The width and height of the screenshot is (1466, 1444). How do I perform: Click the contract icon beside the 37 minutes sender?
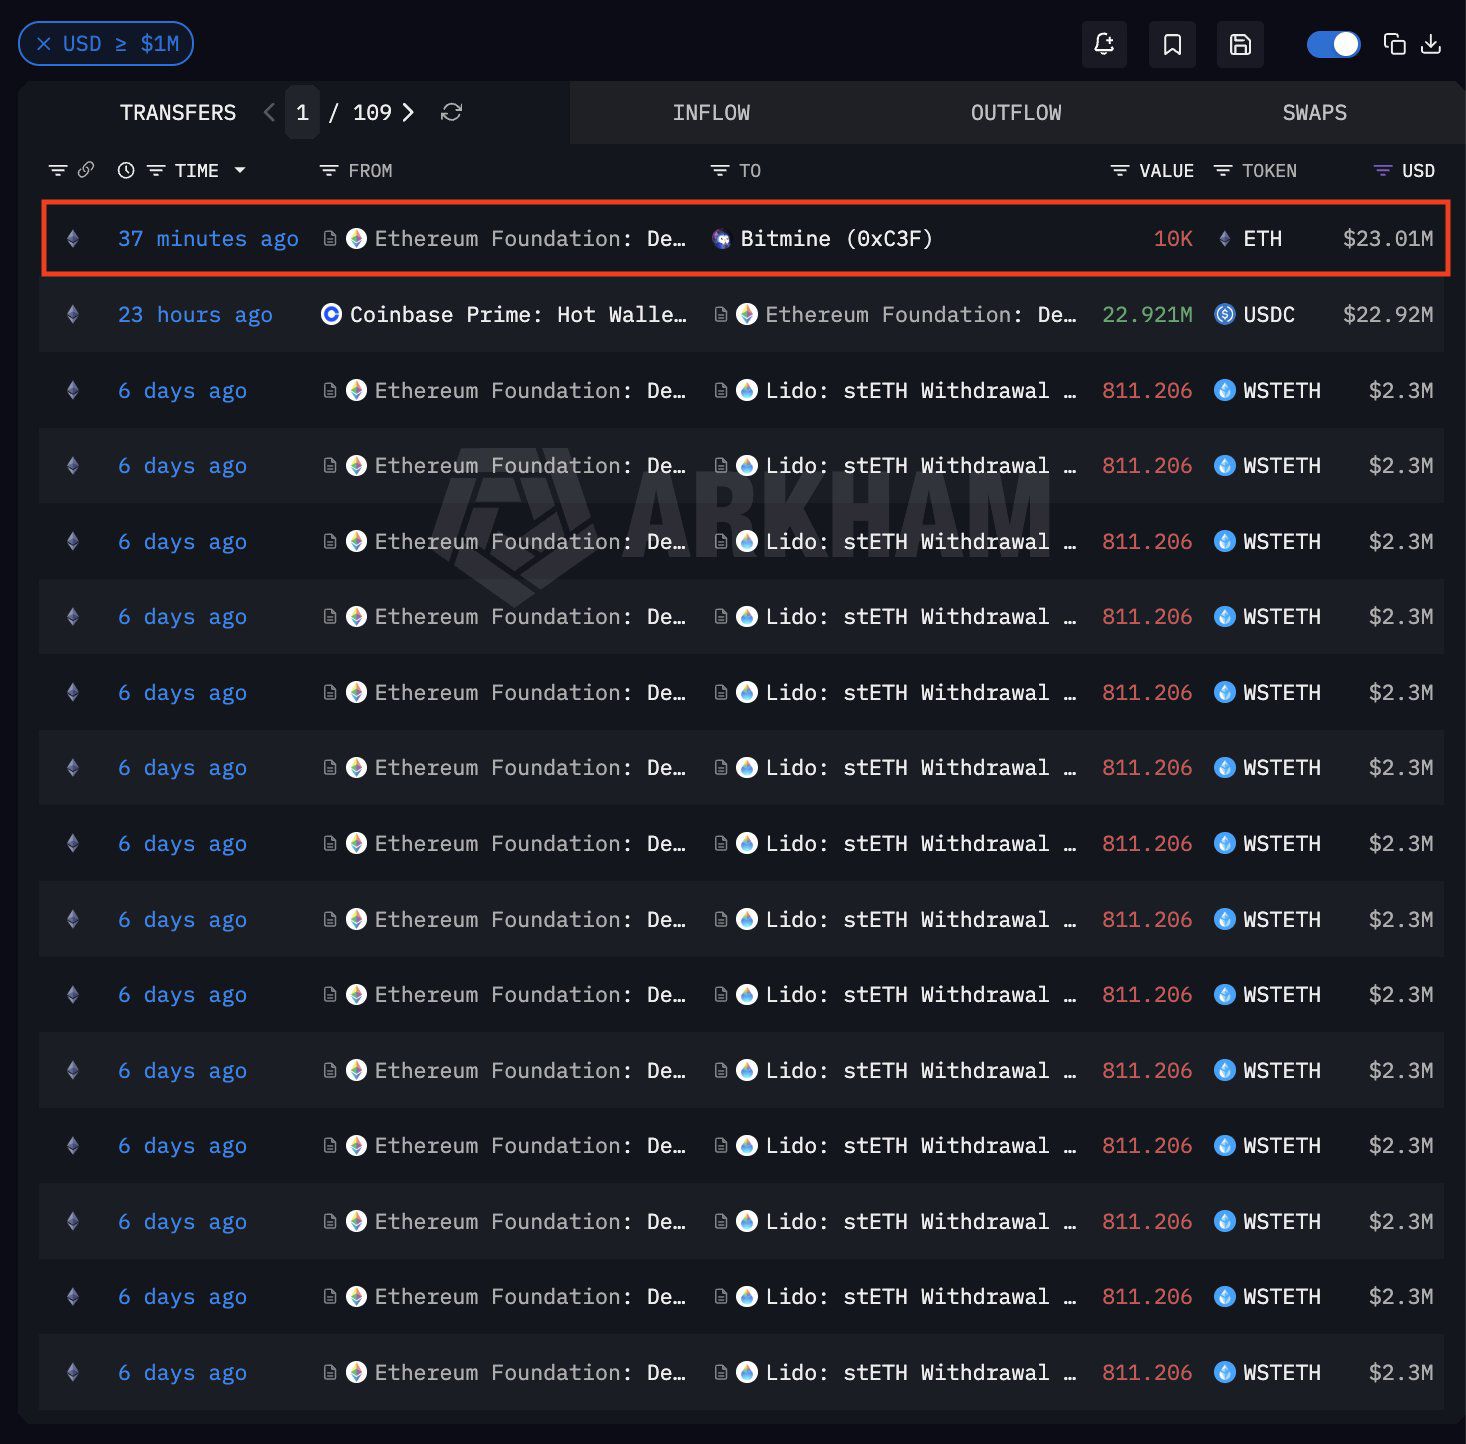[330, 239]
